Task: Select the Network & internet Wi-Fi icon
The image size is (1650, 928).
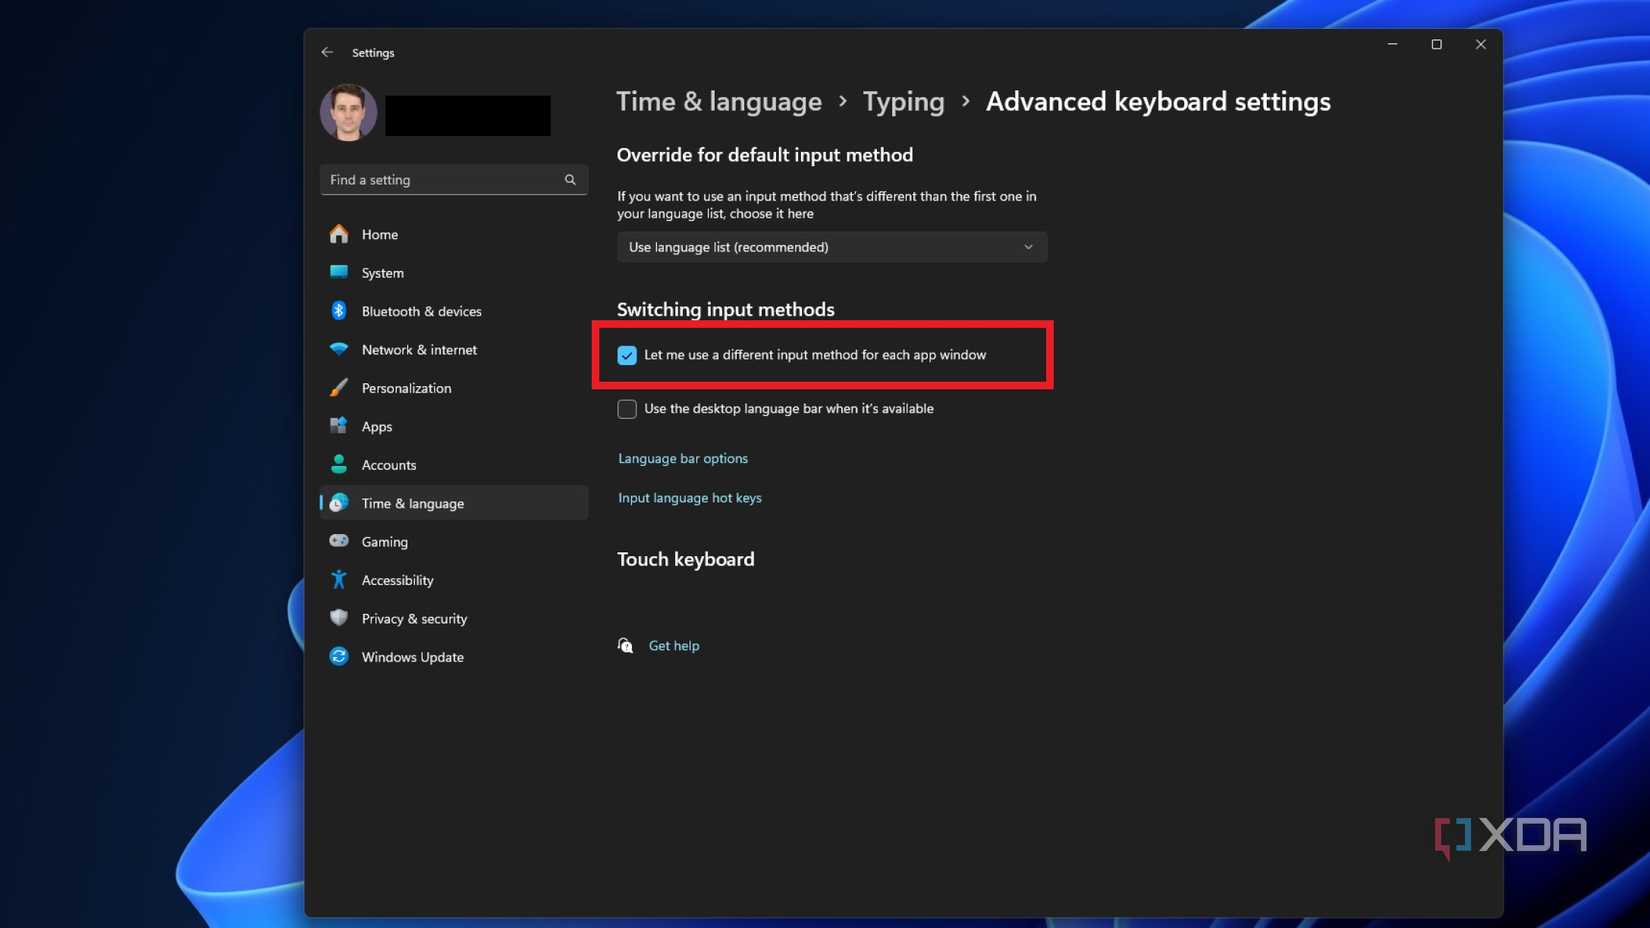Action: click(x=339, y=349)
